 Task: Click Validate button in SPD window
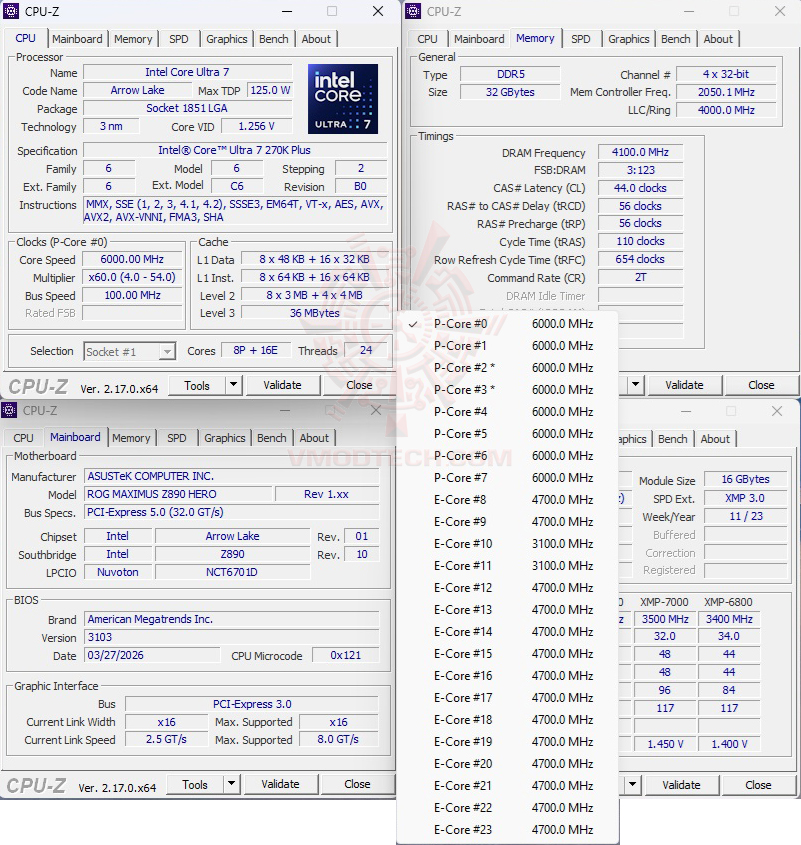681,785
